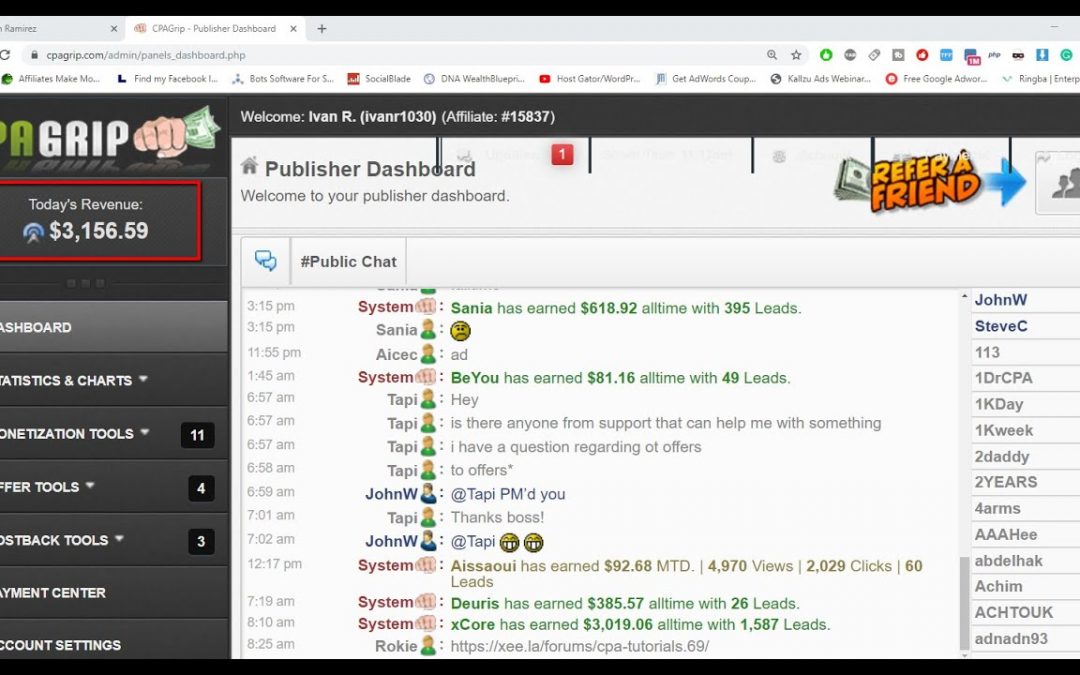Click the chat bubbles icon tab
The image size is (1080, 675).
pyautogui.click(x=265, y=261)
